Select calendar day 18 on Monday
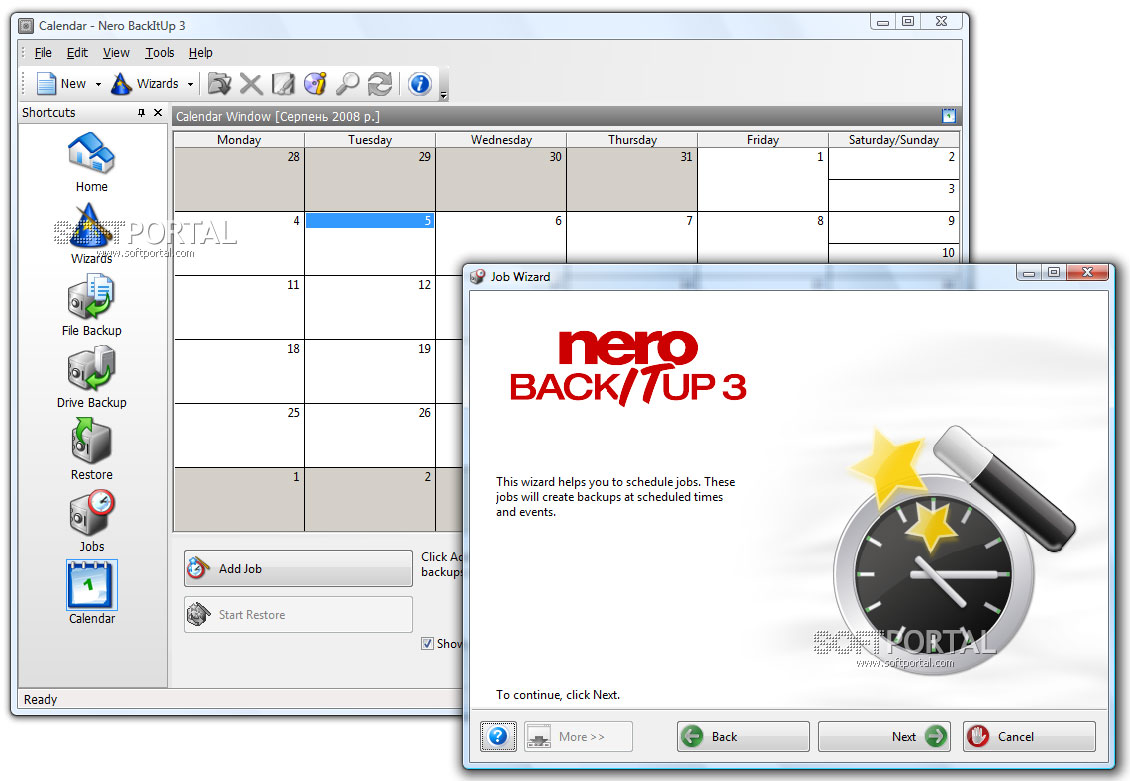This screenshot has width=1130, height=781. pos(239,372)
